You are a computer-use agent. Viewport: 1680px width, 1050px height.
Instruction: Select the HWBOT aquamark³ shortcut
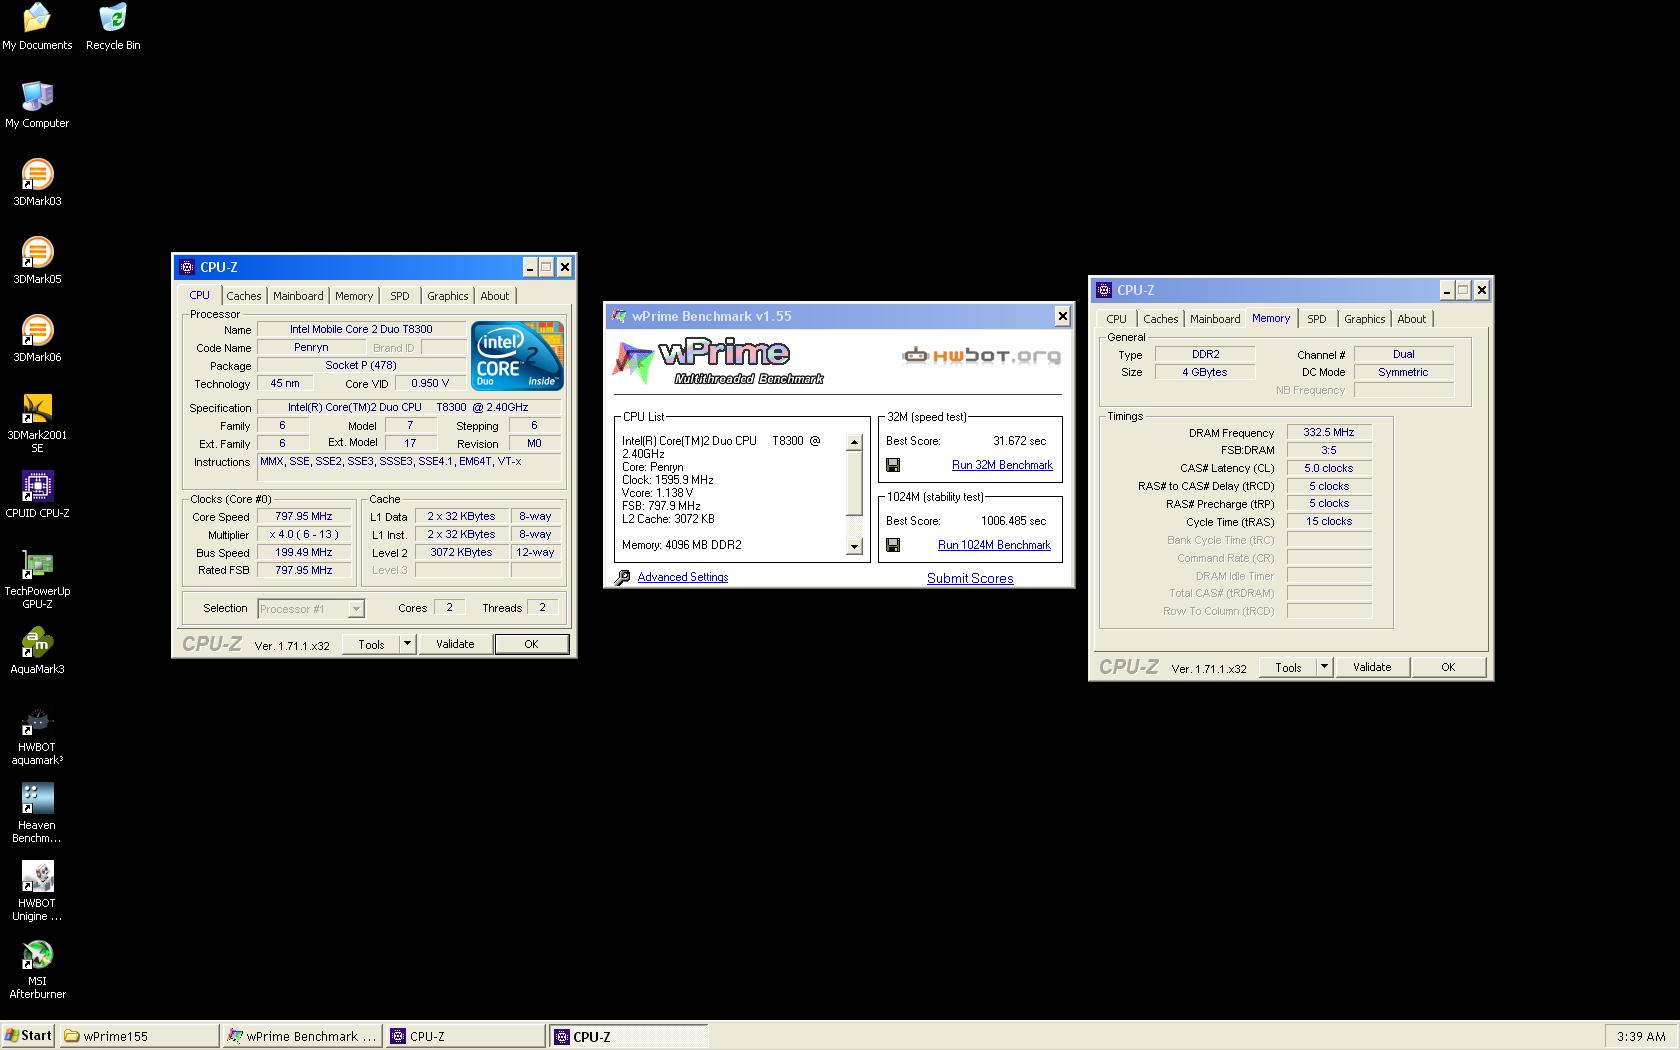click(x=37, y=735)
